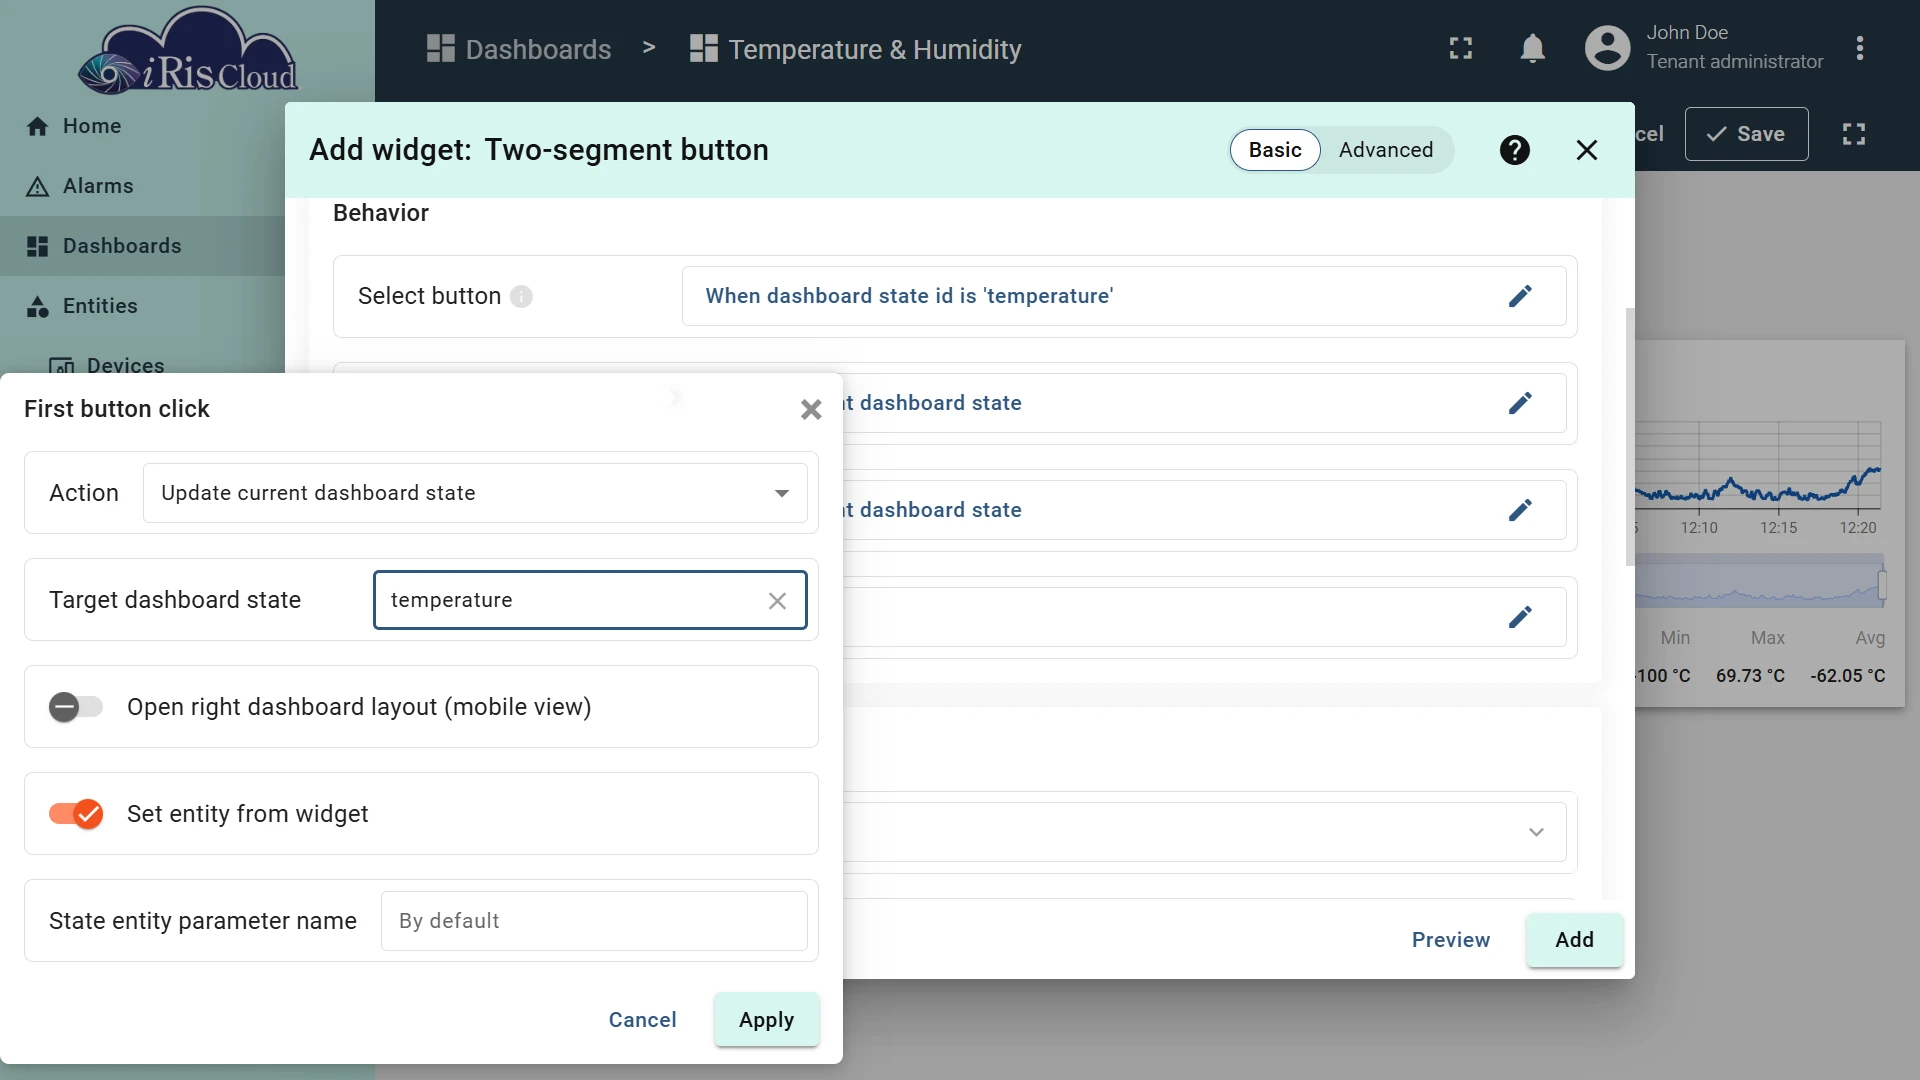Open the notifications bell
The image size is (1920, 1080).
click(1532, 48)
